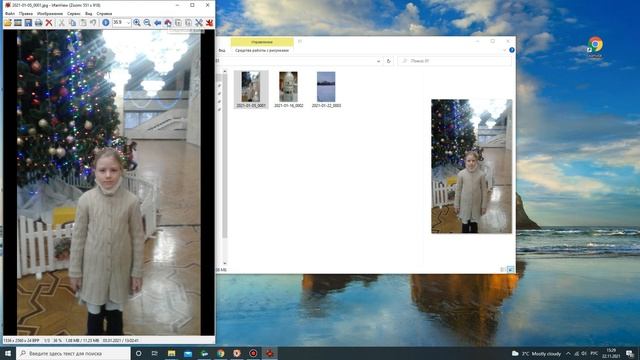Click the Explorer navigation pane scroll down arrow
The width and height of the screenshot is (640, 360).
click(x=224, y=264)
